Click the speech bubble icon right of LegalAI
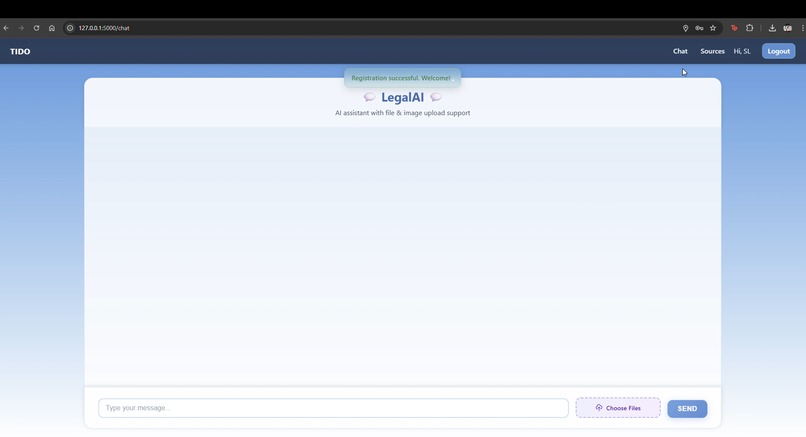Viewport: 806px width, 437px height. coord(436,97)
